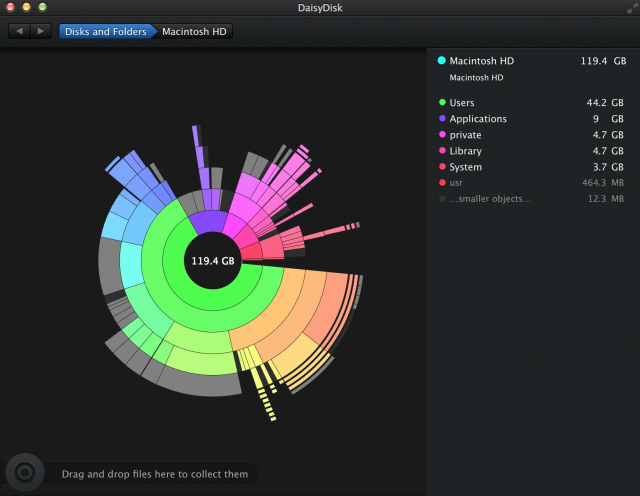This screenshot has height=496, width=640.
Task: Click the green dot beside Users
Action: [442, 102]
